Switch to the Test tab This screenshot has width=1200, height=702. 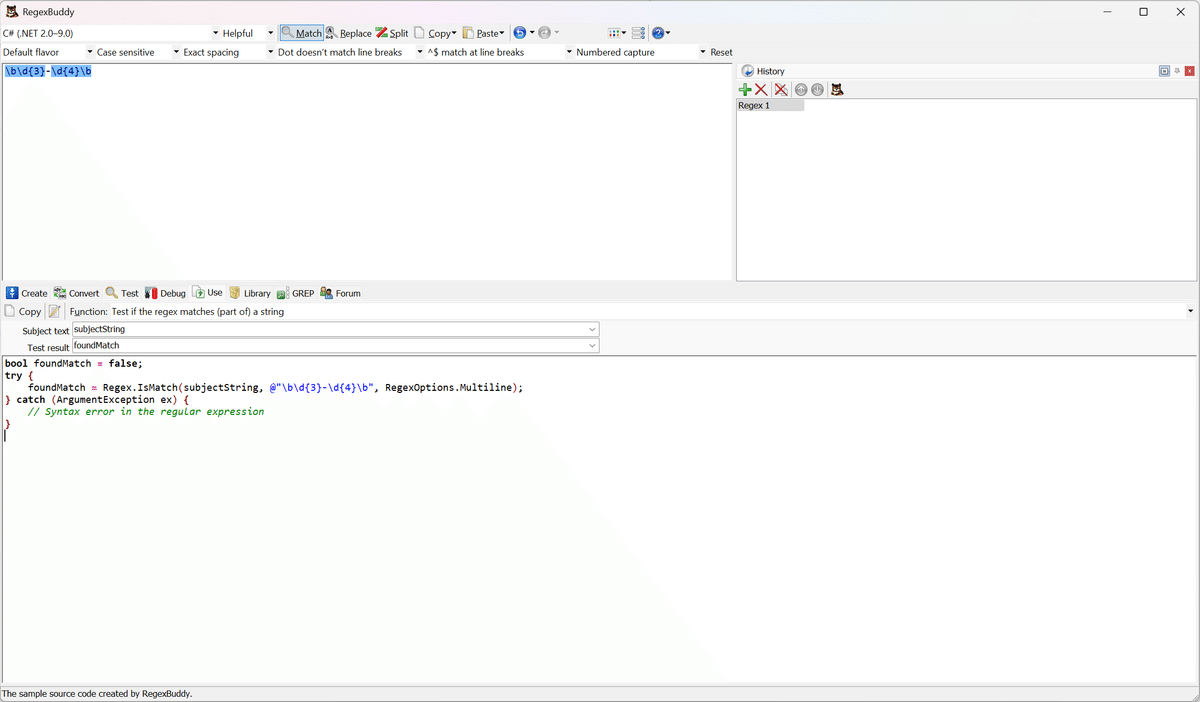pyautogui.click(x=121, y=292)
